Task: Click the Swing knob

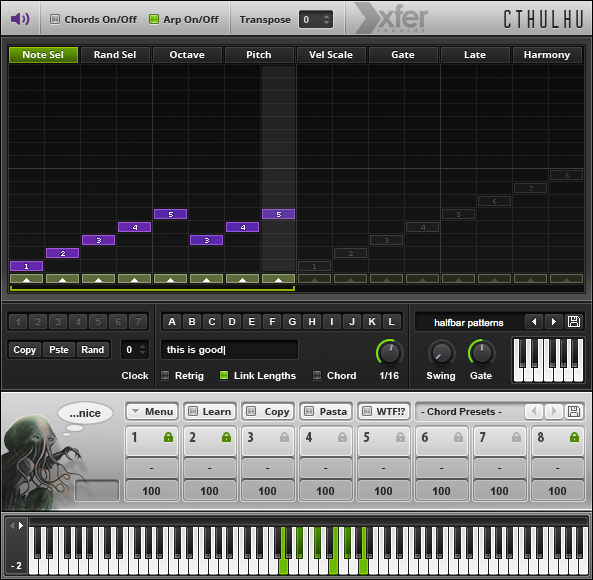Action: [x=441, y=353]
